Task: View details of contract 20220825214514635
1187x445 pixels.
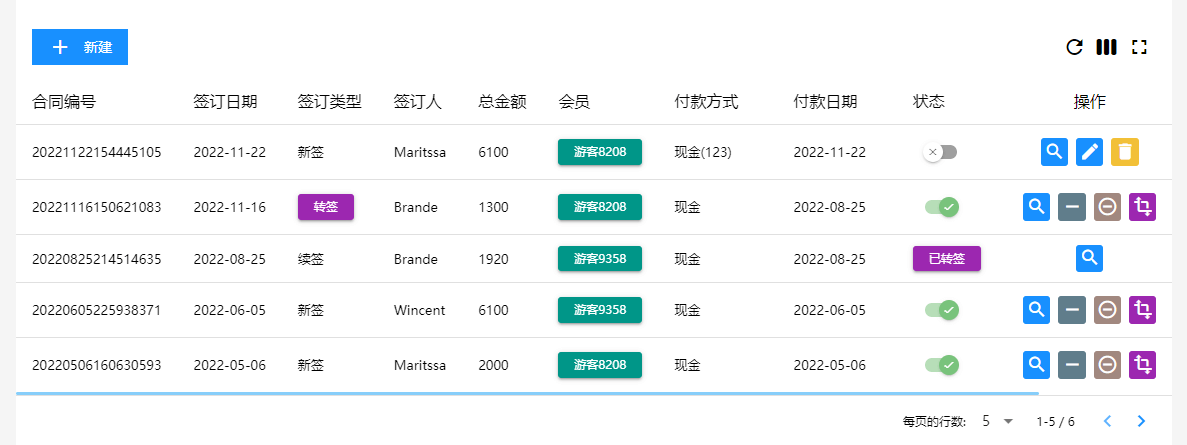Action: pyautogui.click(x=1089, y=258)
